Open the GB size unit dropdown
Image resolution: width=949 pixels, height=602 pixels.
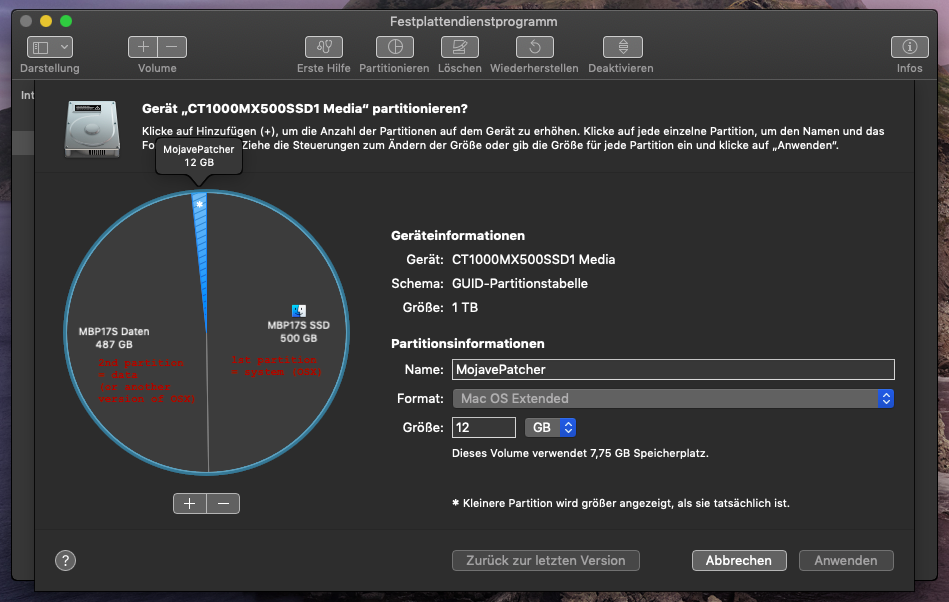pos(550,428)
